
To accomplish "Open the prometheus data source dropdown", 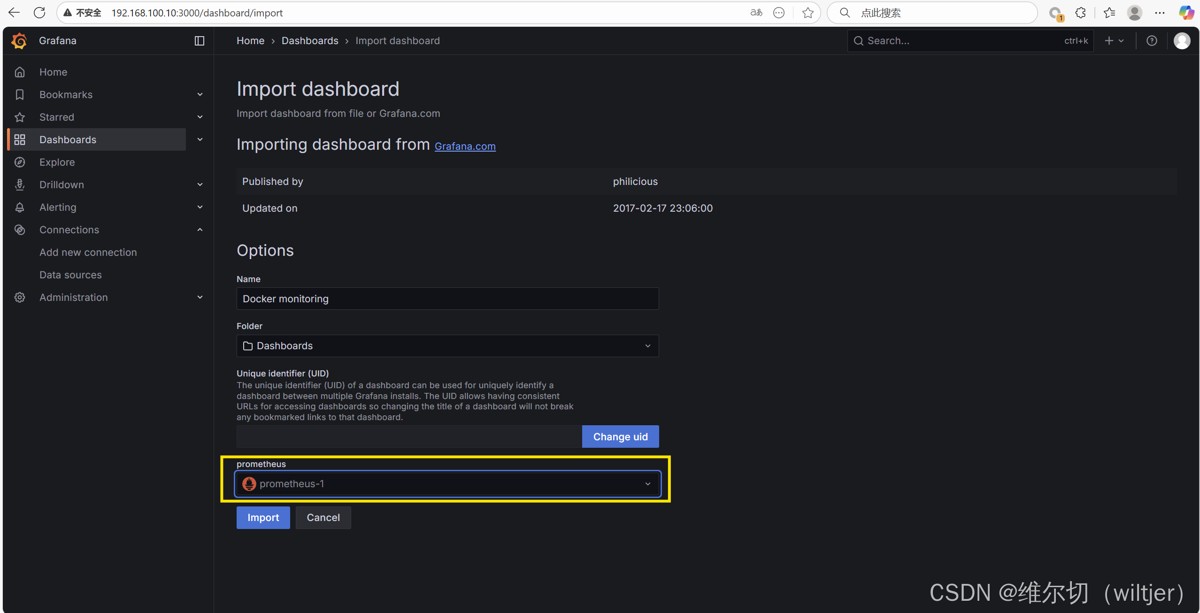I will point(447,484).
